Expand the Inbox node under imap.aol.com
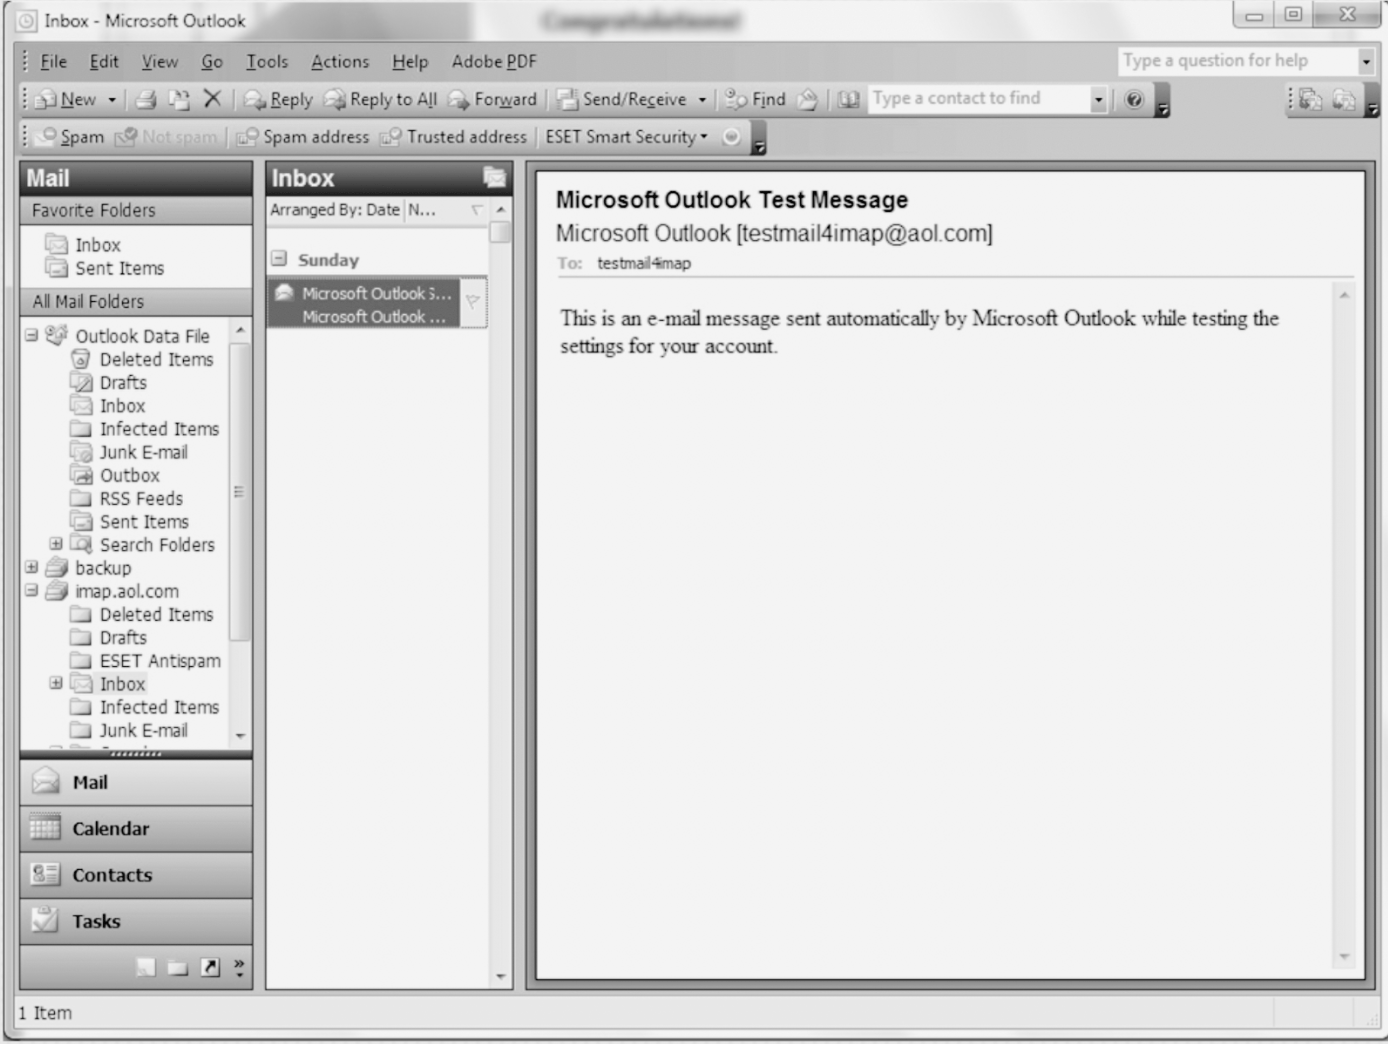The height and width of the screenshot is (1044, 1388). pyautogui.click(x=56, y=683)
